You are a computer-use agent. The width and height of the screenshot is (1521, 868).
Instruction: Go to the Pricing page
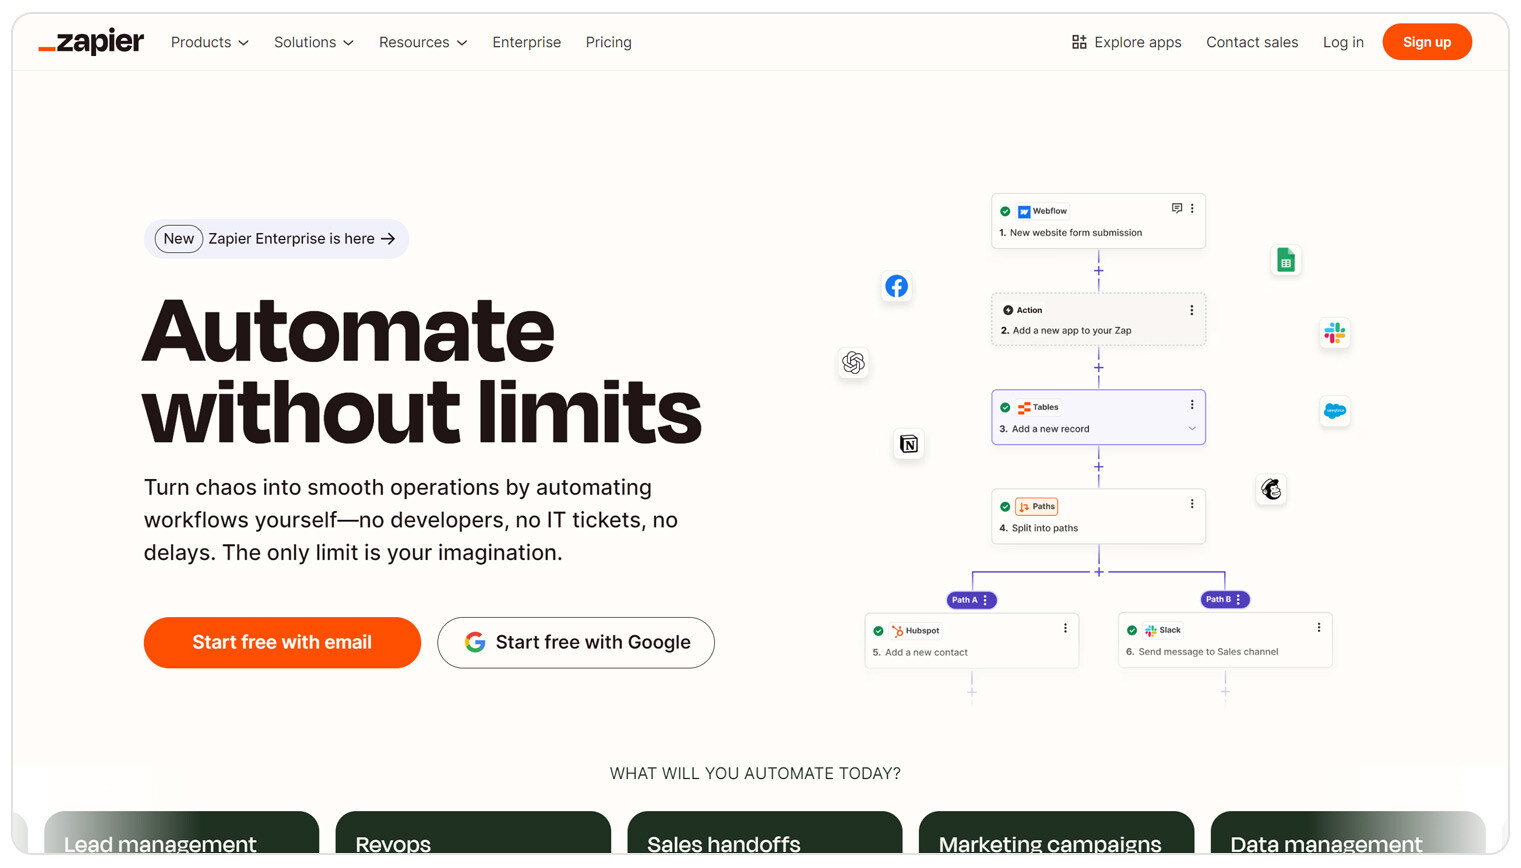[608, 42]
